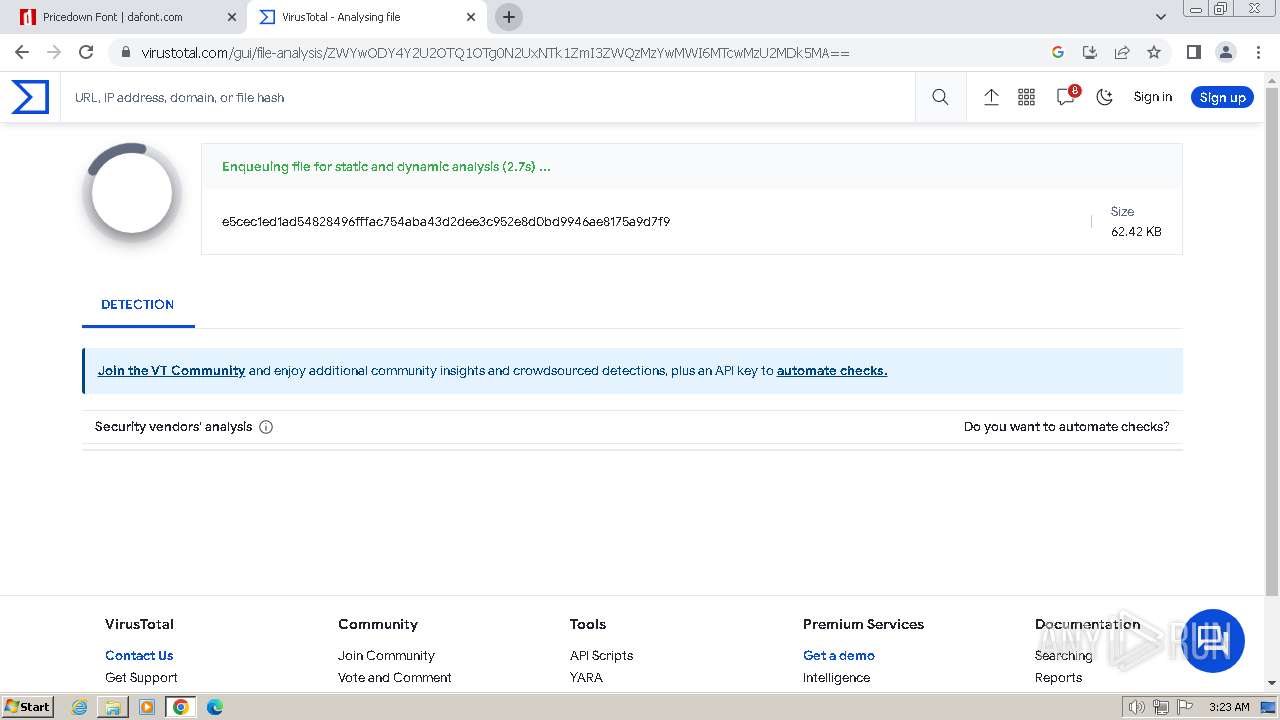Click the install/download page icon
Viewport: 1280px width, 720px height.
1090,52
